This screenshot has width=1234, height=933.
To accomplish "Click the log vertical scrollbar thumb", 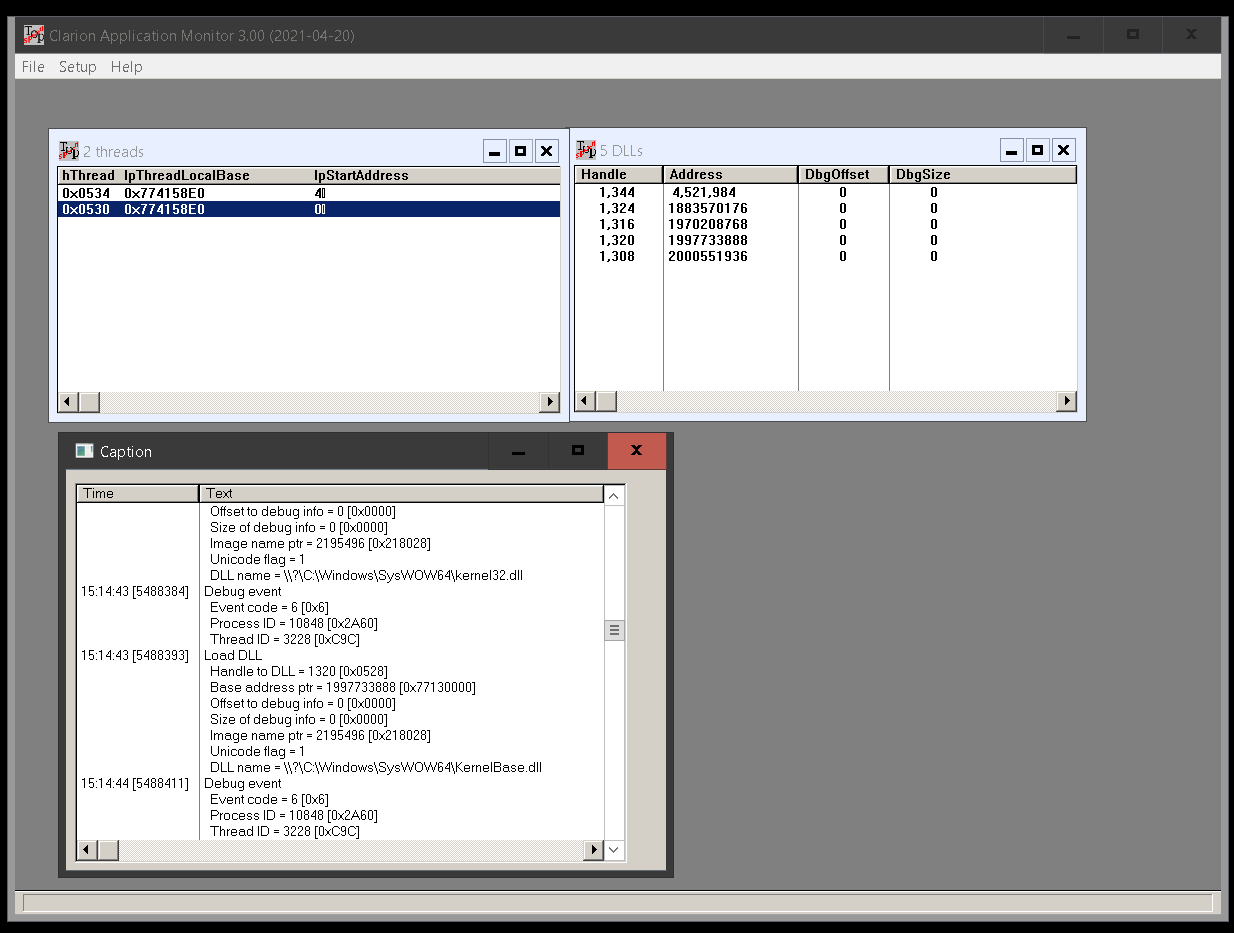I will 614,630.
